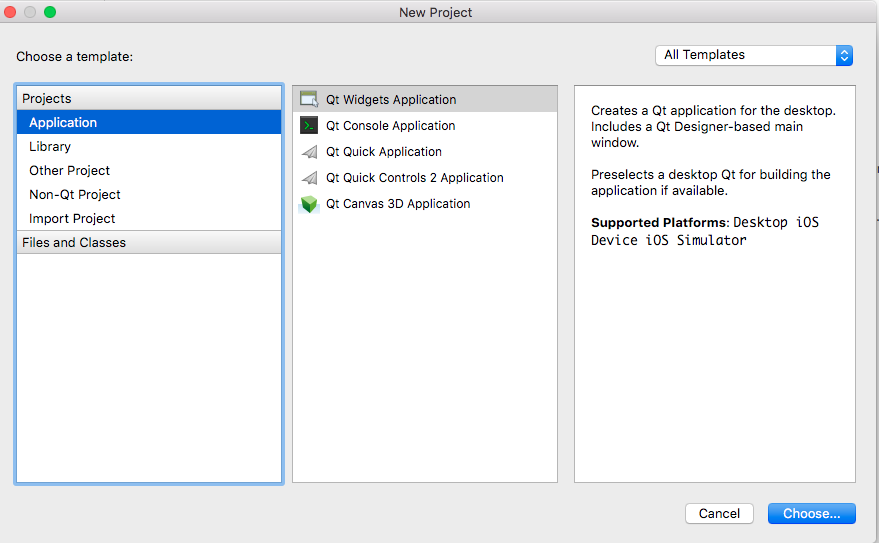Choose Qt Widgets Application template
The image size is (879, 543).
pyautogui.click(x=425, y=99)
